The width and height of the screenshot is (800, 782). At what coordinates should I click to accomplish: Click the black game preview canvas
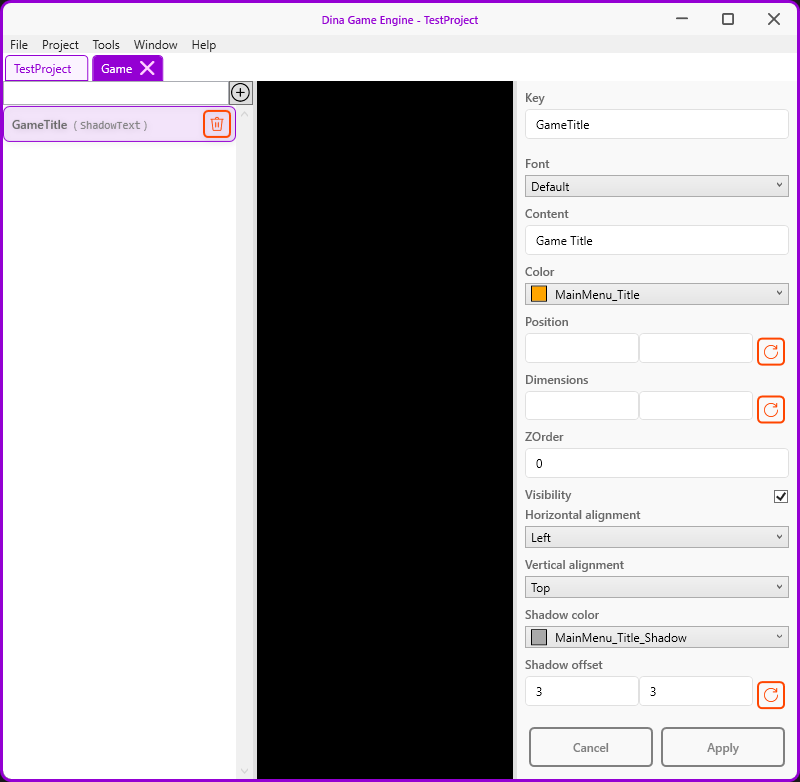pos(385,430)
